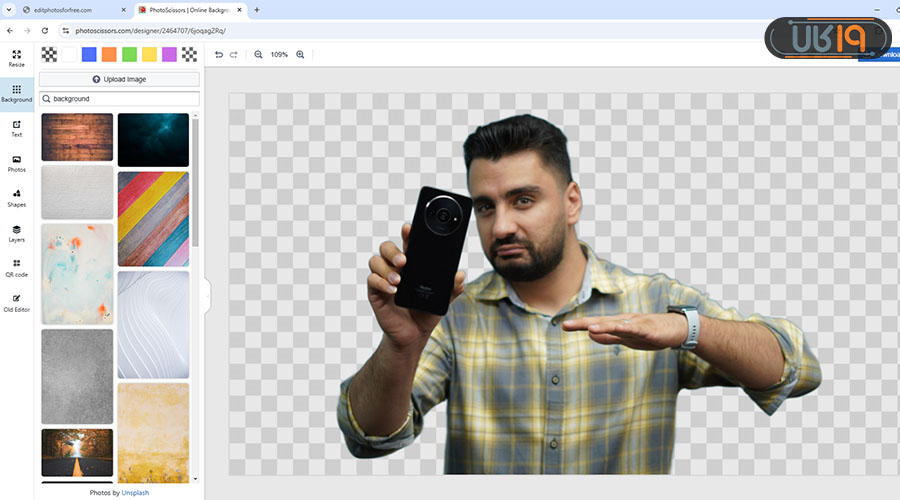This screenshot has width=900, height=500.
Task: Switch to the Old Editor
Action: [16, 302]
